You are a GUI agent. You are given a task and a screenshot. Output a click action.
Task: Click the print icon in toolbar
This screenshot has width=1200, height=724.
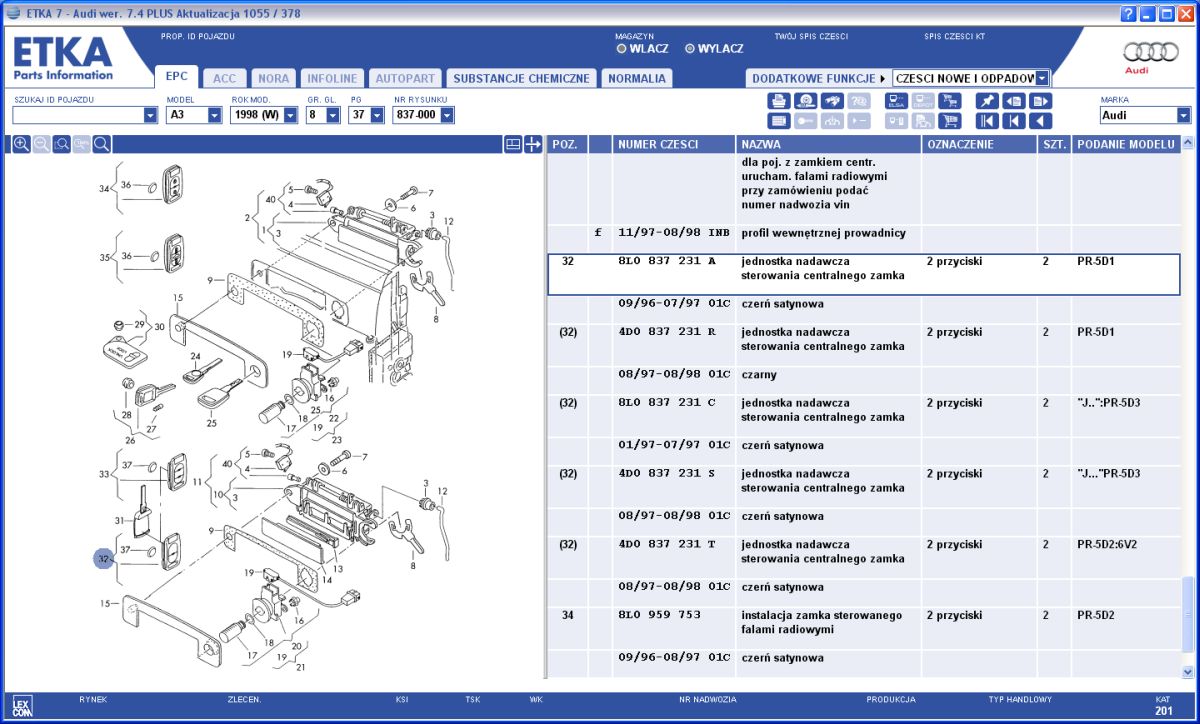[779, 101]
